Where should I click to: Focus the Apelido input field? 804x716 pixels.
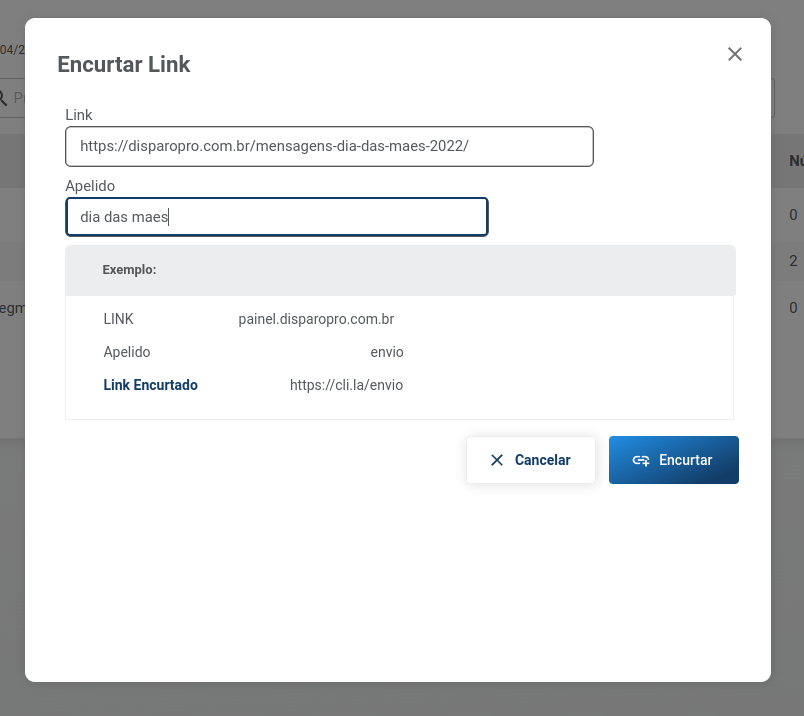coord(277,217)
